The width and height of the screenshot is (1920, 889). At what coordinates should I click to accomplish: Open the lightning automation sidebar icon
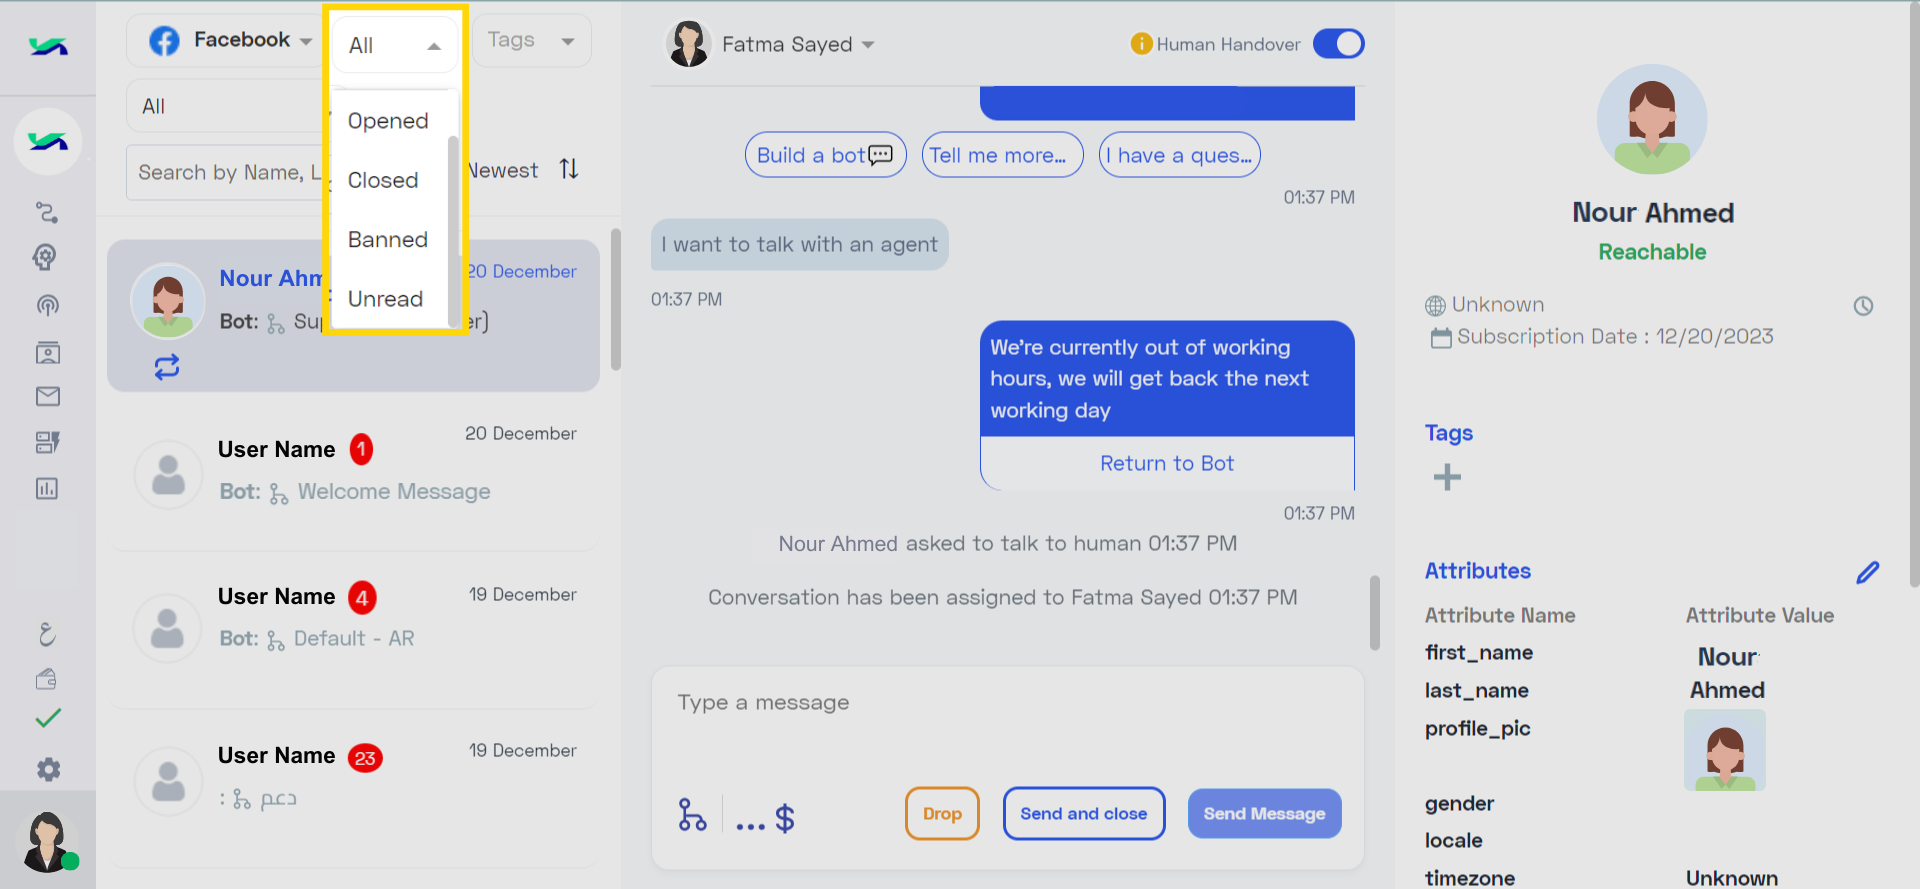point(47,442)
